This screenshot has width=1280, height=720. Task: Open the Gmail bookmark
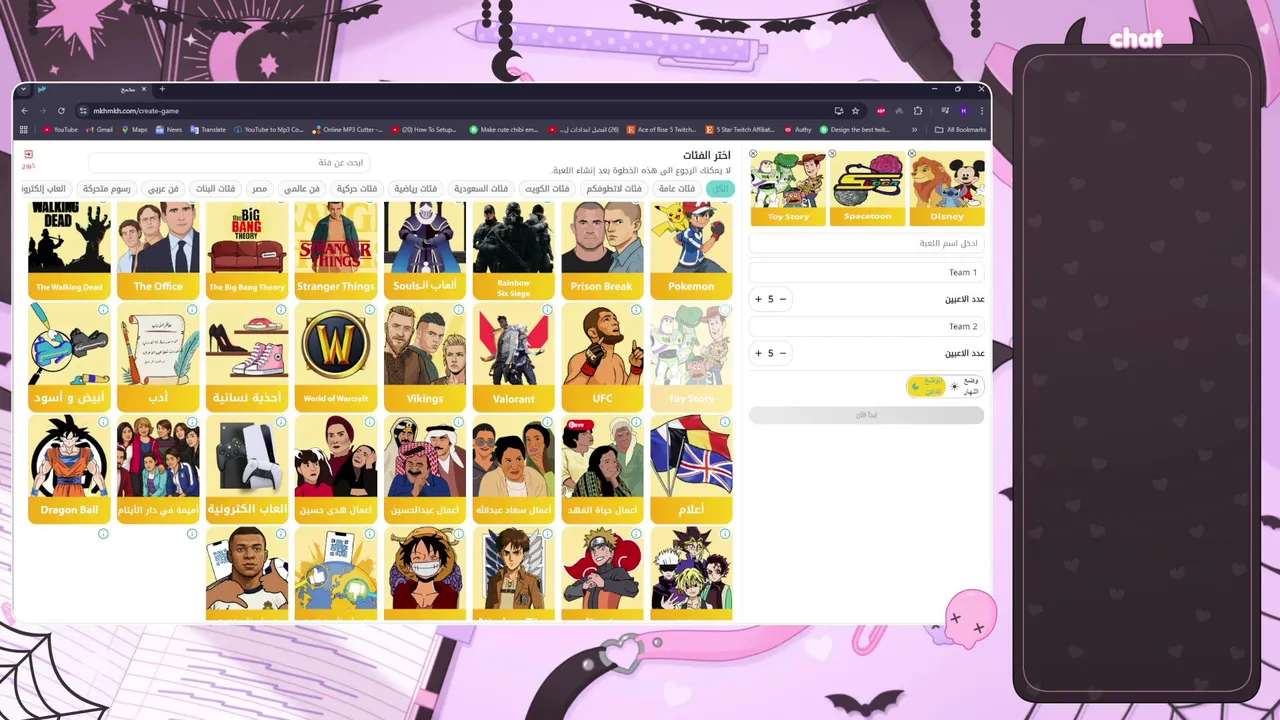[99, 129]
